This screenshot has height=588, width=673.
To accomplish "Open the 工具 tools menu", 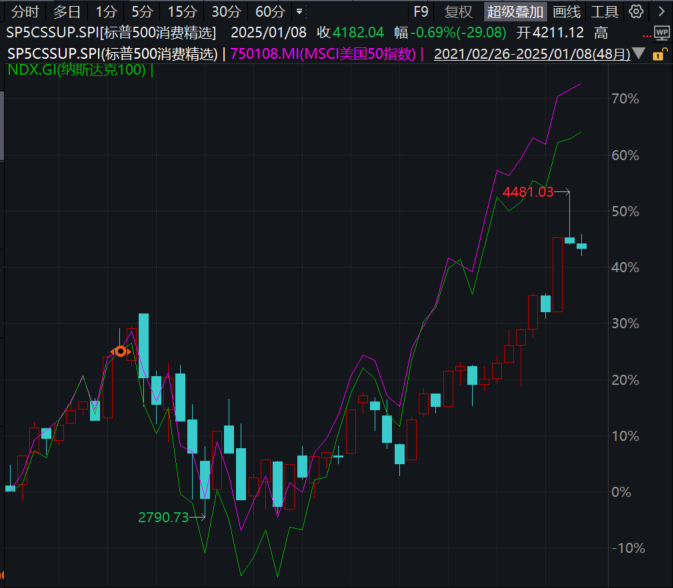I will coord(604,12).
